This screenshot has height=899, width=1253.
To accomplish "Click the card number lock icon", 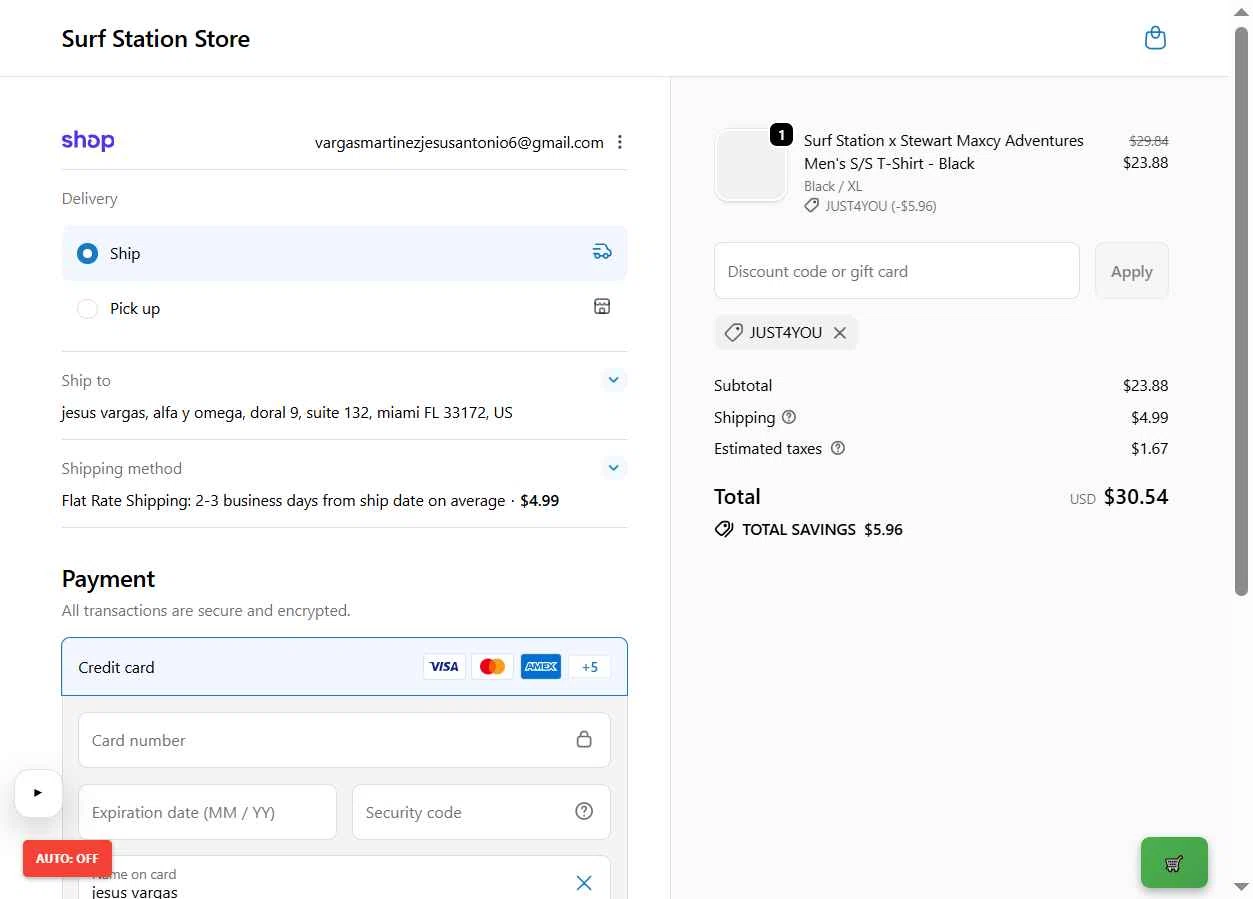I will (584, 739).
